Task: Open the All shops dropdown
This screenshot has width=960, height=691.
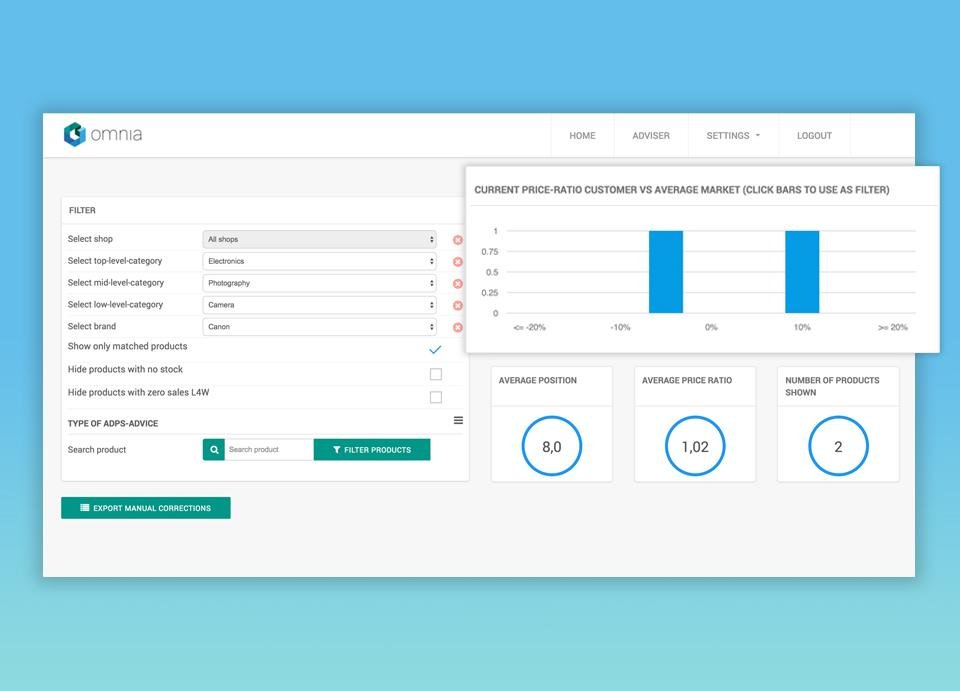Action: point(319,240)
